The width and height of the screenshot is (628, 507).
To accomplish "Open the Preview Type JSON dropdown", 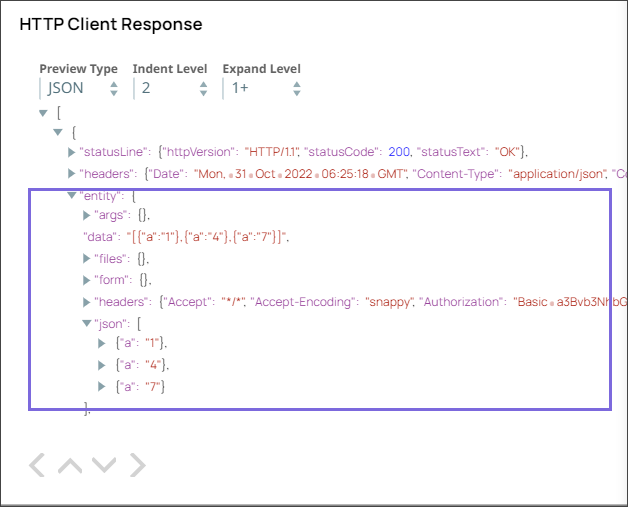I will [x=79, y=89].
